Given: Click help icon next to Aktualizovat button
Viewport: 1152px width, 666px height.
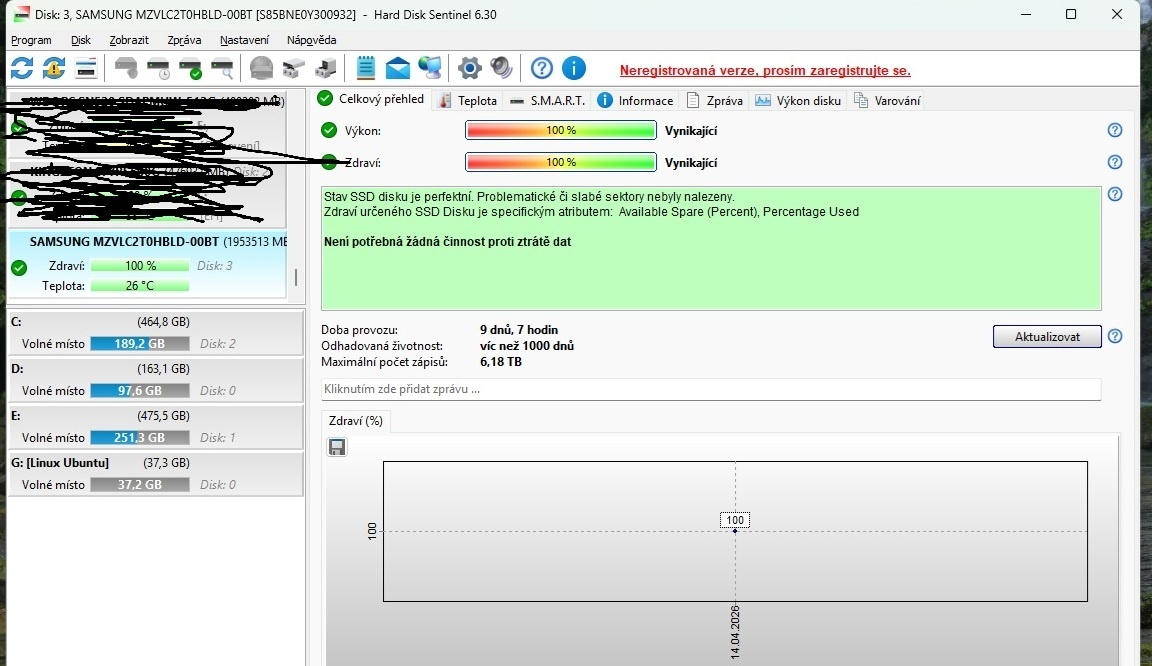Looking at the screenshot, I should [x=1115, y=336].
